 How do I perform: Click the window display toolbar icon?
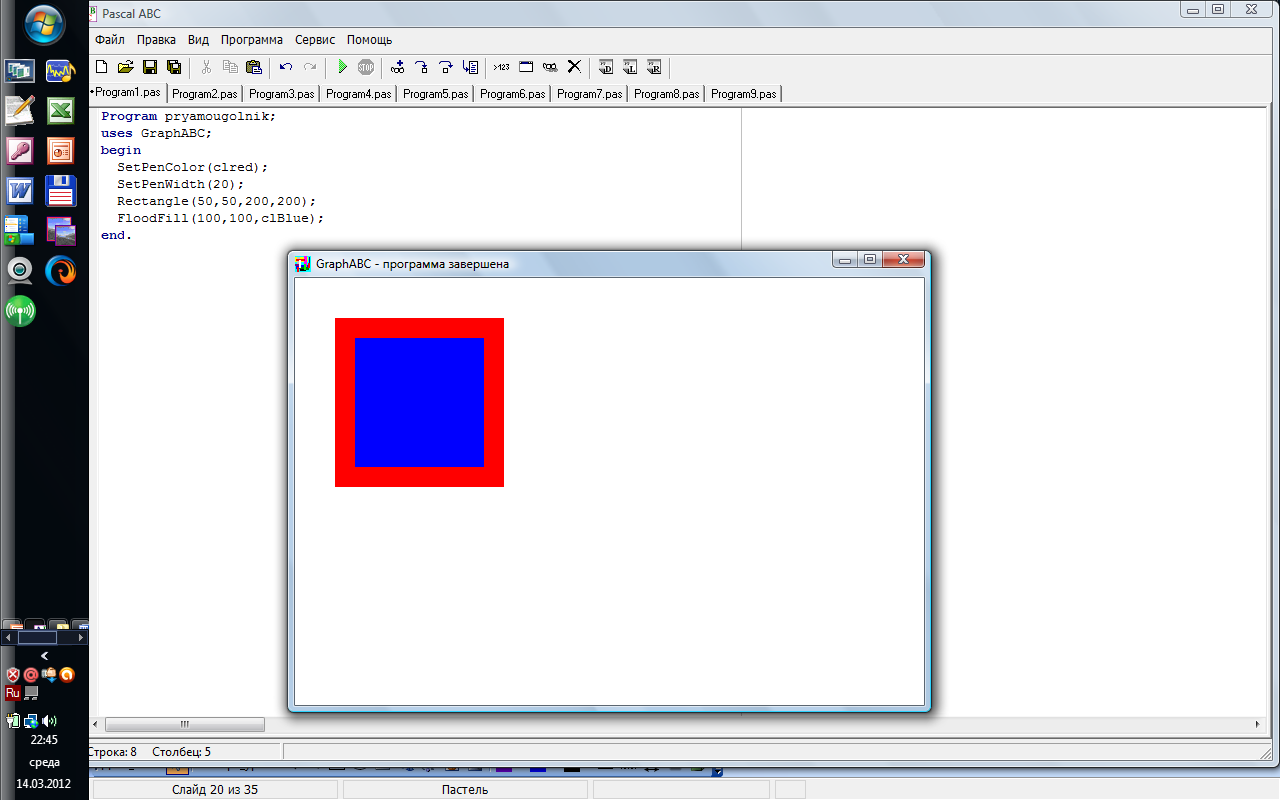click(526, 67)
